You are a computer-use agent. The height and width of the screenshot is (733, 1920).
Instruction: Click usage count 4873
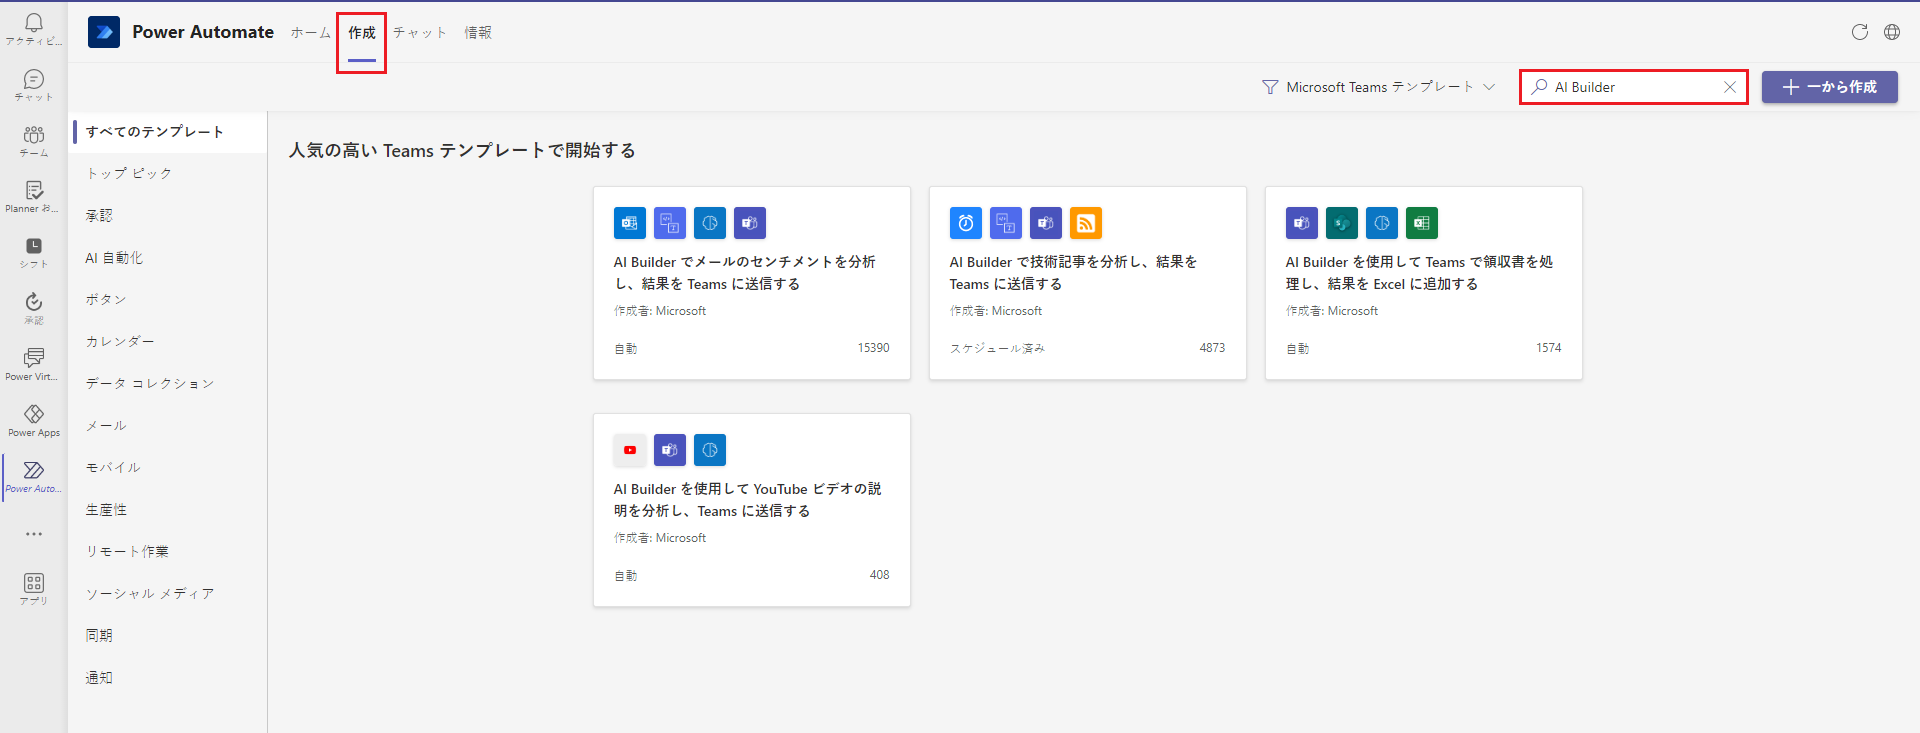pyautogui.click(x=1212, y=348)
